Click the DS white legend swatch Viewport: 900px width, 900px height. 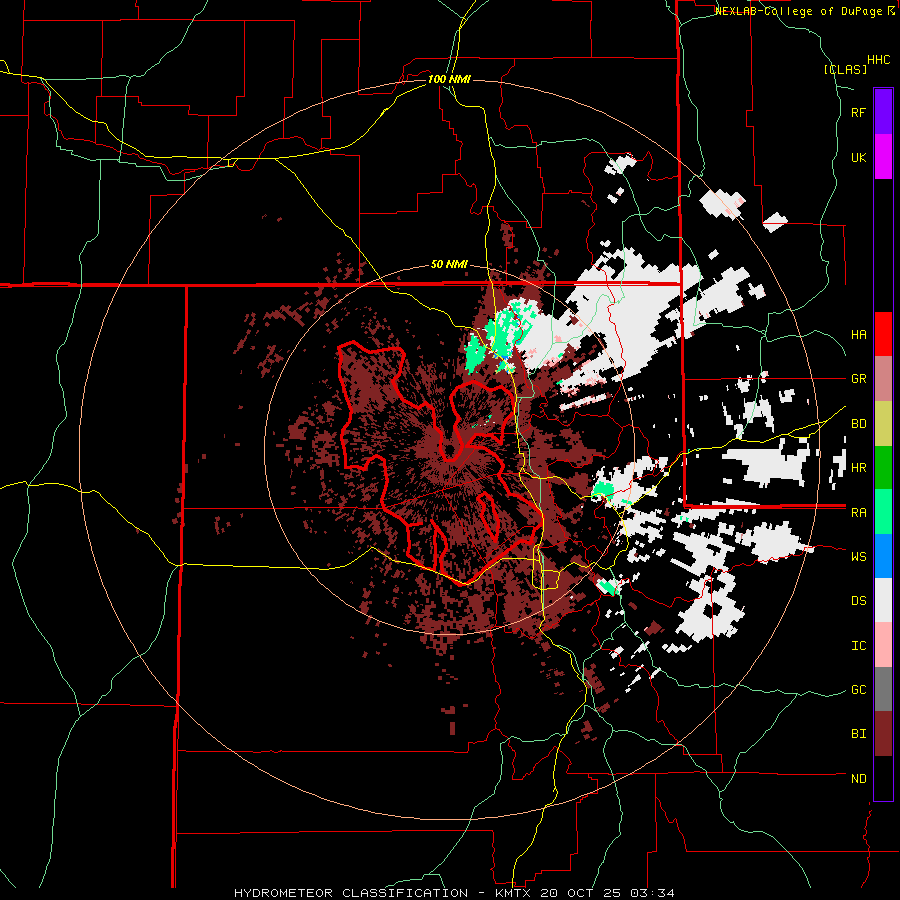pyautogui.click(x=883, y=600)
